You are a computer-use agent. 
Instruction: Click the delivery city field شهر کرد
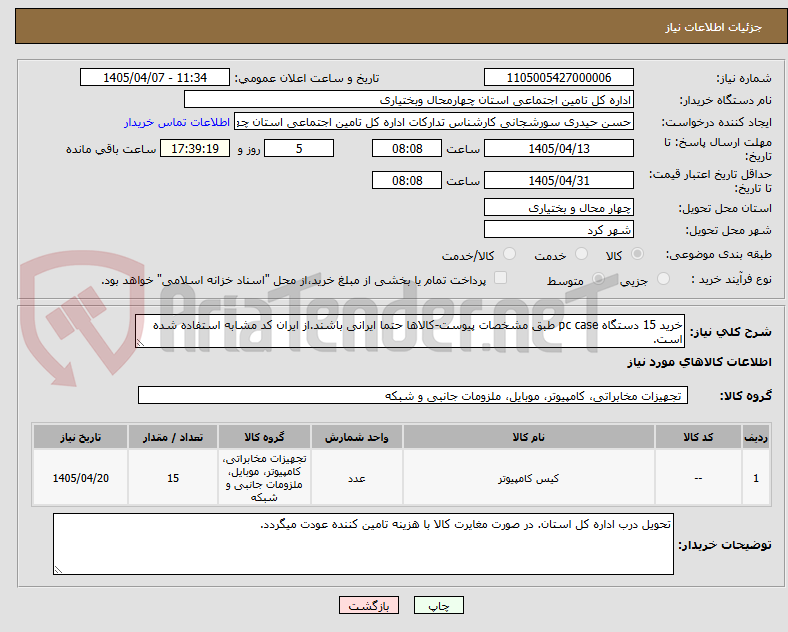tap(559, 230)
